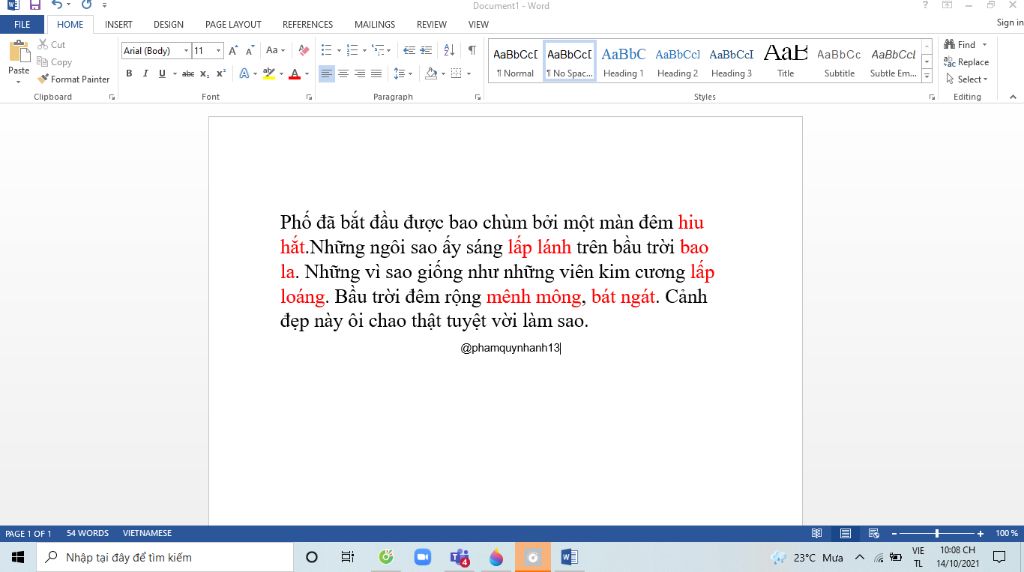
Task: Open the font name dropdown
Action: 186,50
